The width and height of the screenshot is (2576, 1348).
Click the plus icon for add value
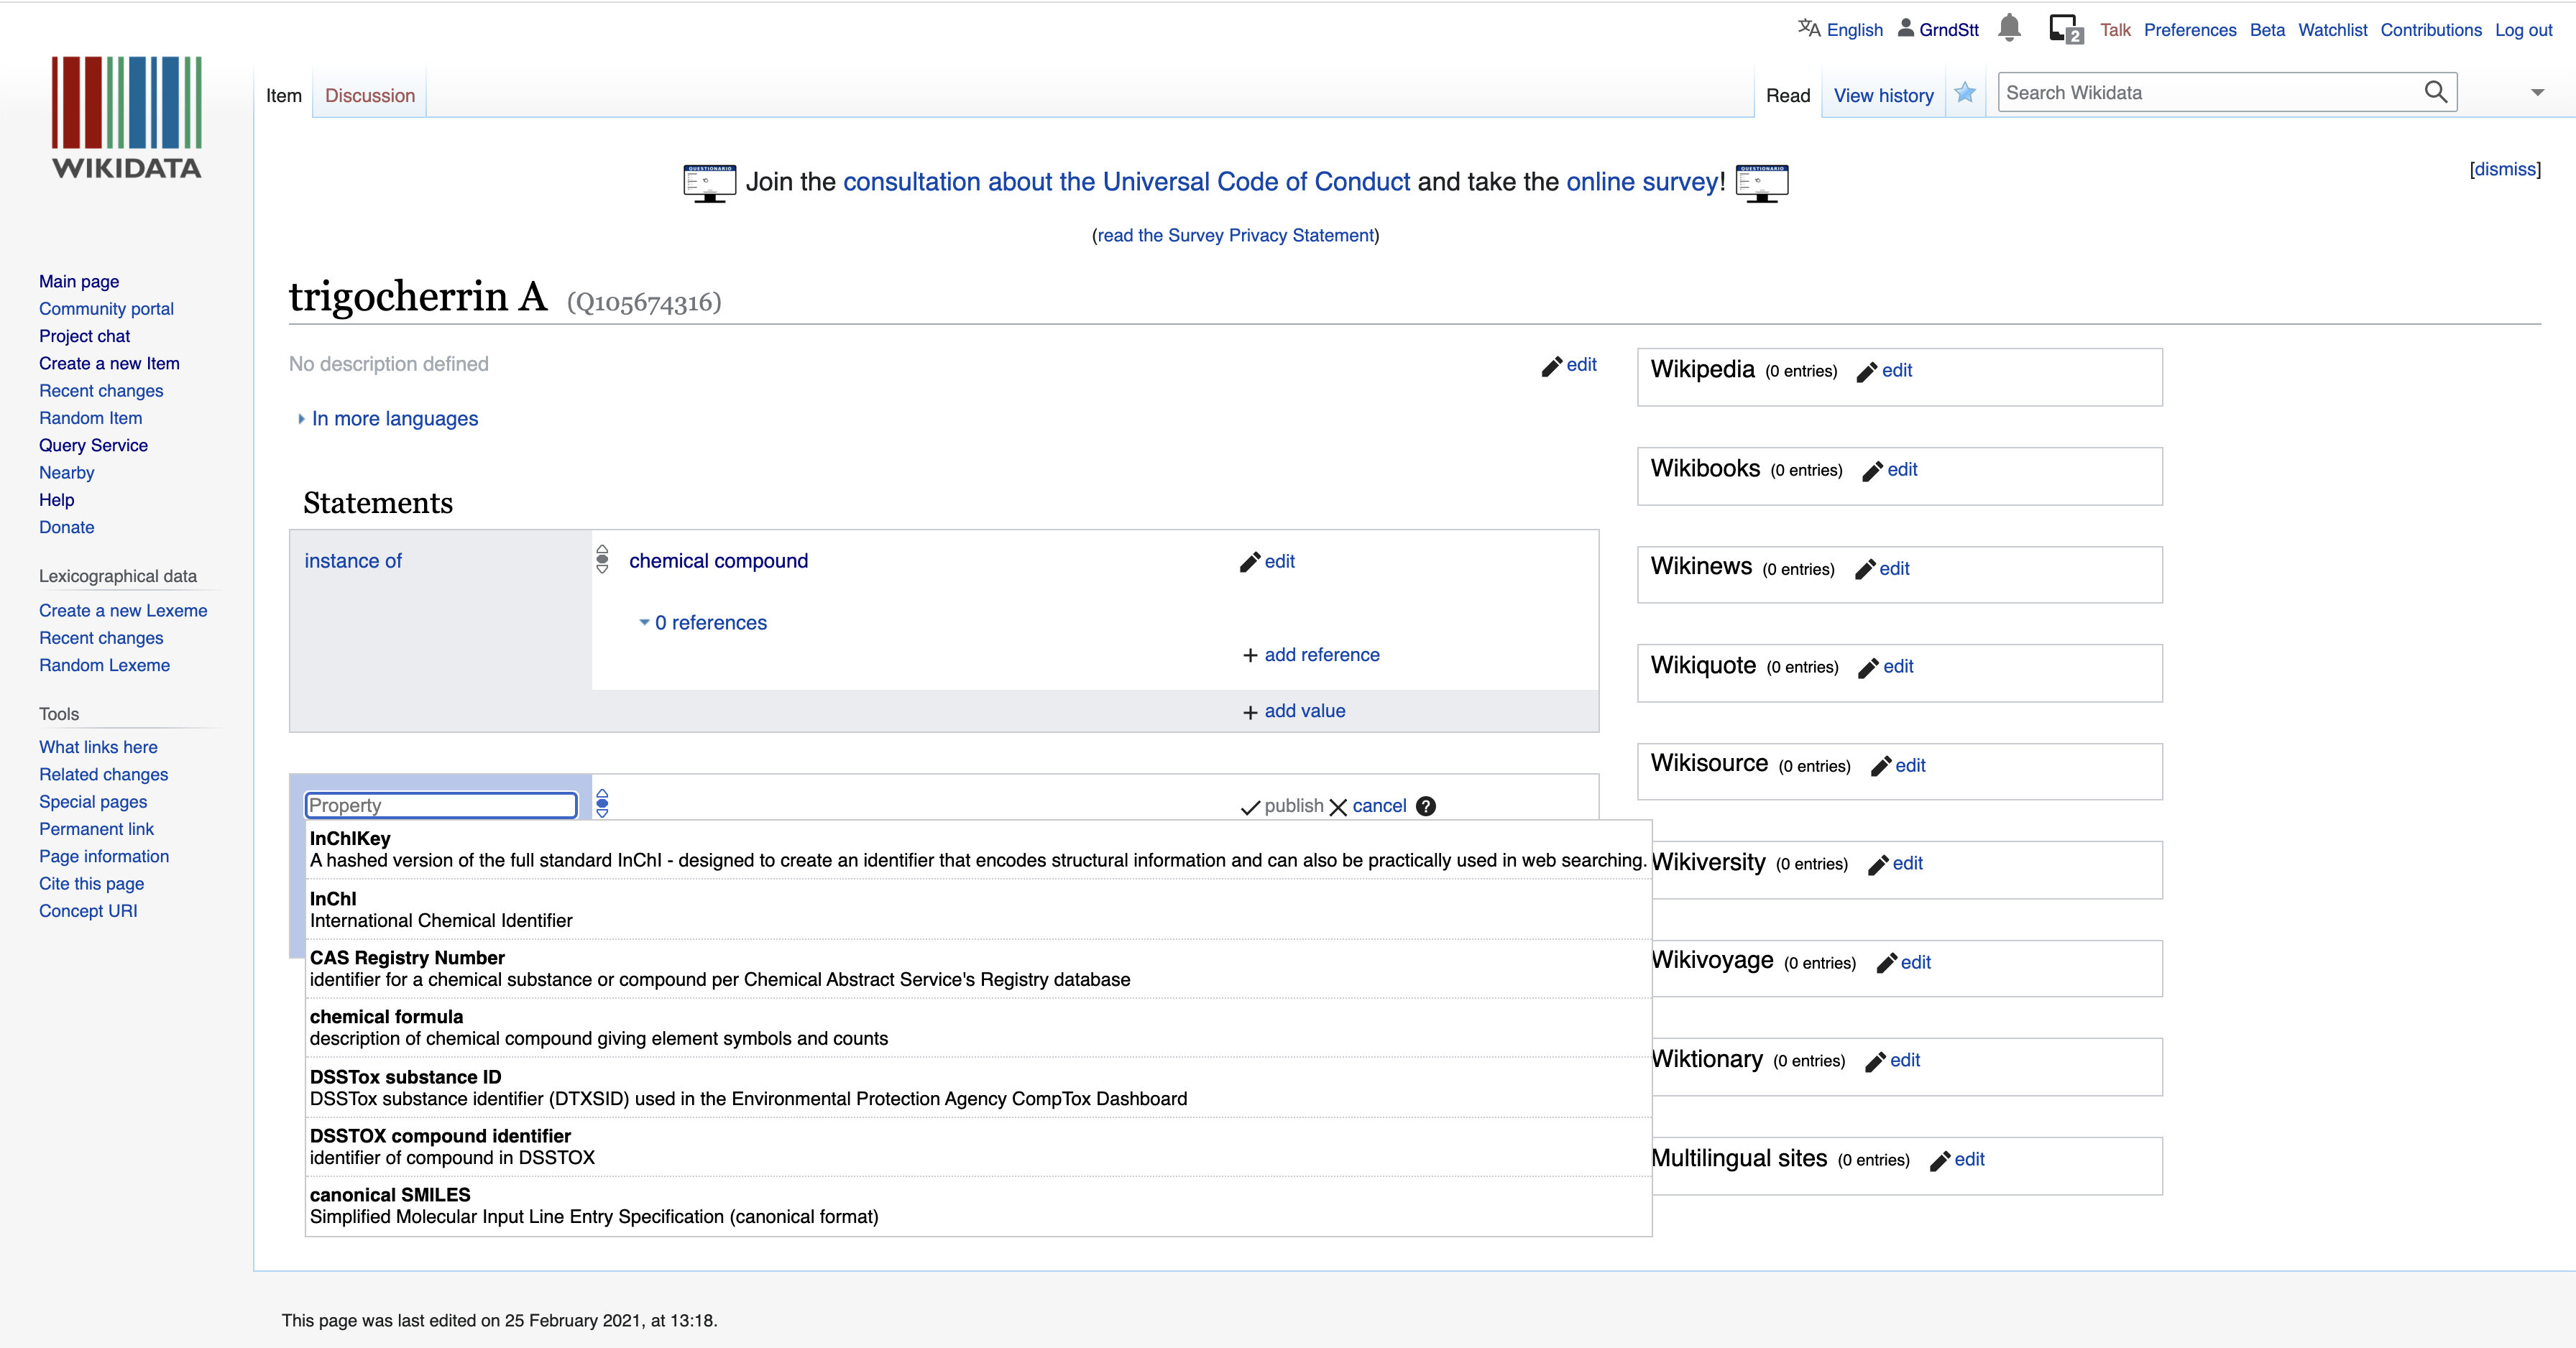pyautogui.click(x=1250, y=712)
